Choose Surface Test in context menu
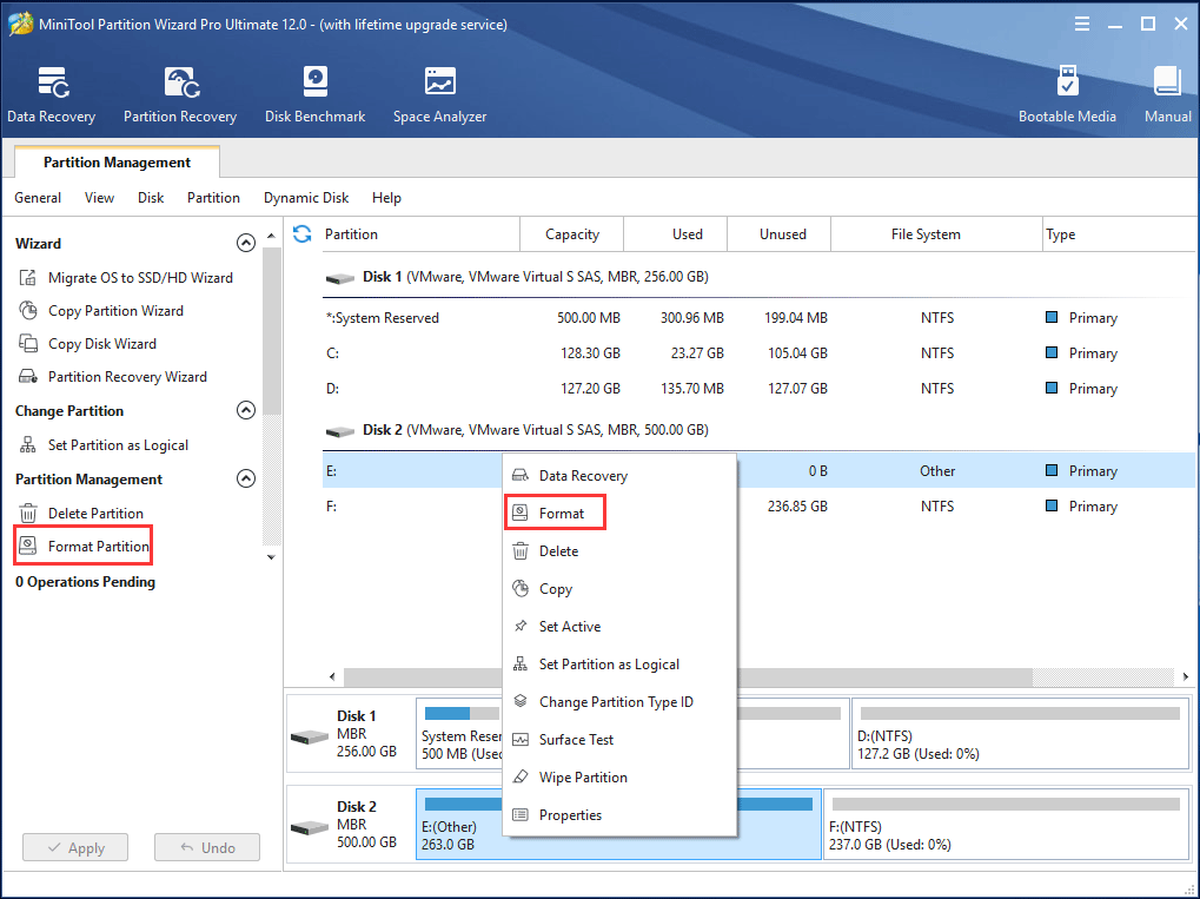Screen dimensions: 1200x899 click(x=620, y=740)
